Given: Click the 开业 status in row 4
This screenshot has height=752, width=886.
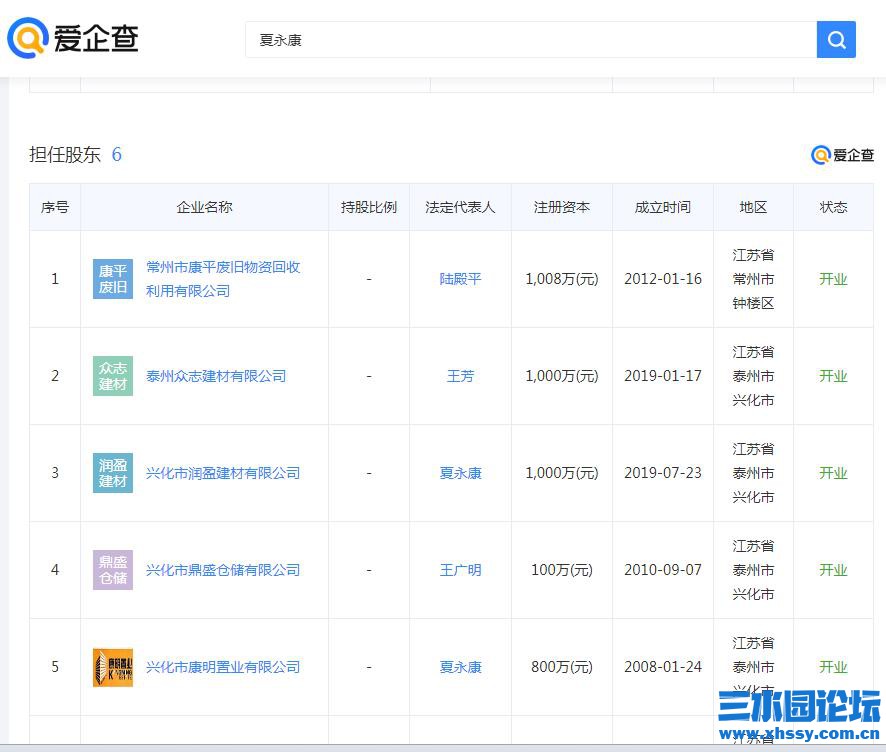Looking at the screenshot, I should [x=833, y=570].
